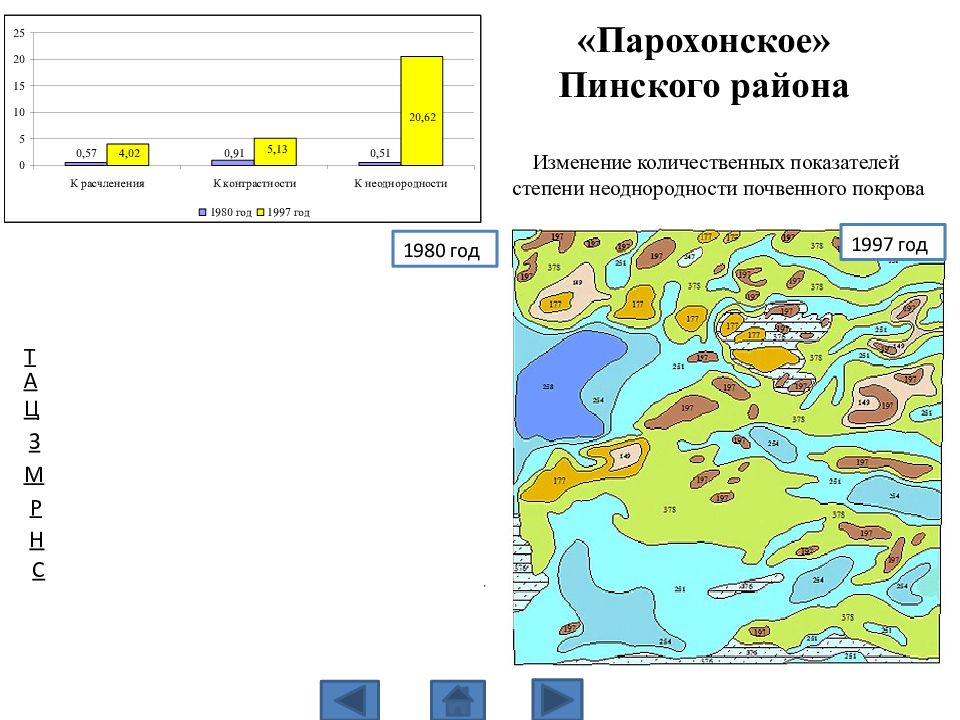Select the «0,91» data label
Screen dimensions: 960x720
click(x=234, y=153)
